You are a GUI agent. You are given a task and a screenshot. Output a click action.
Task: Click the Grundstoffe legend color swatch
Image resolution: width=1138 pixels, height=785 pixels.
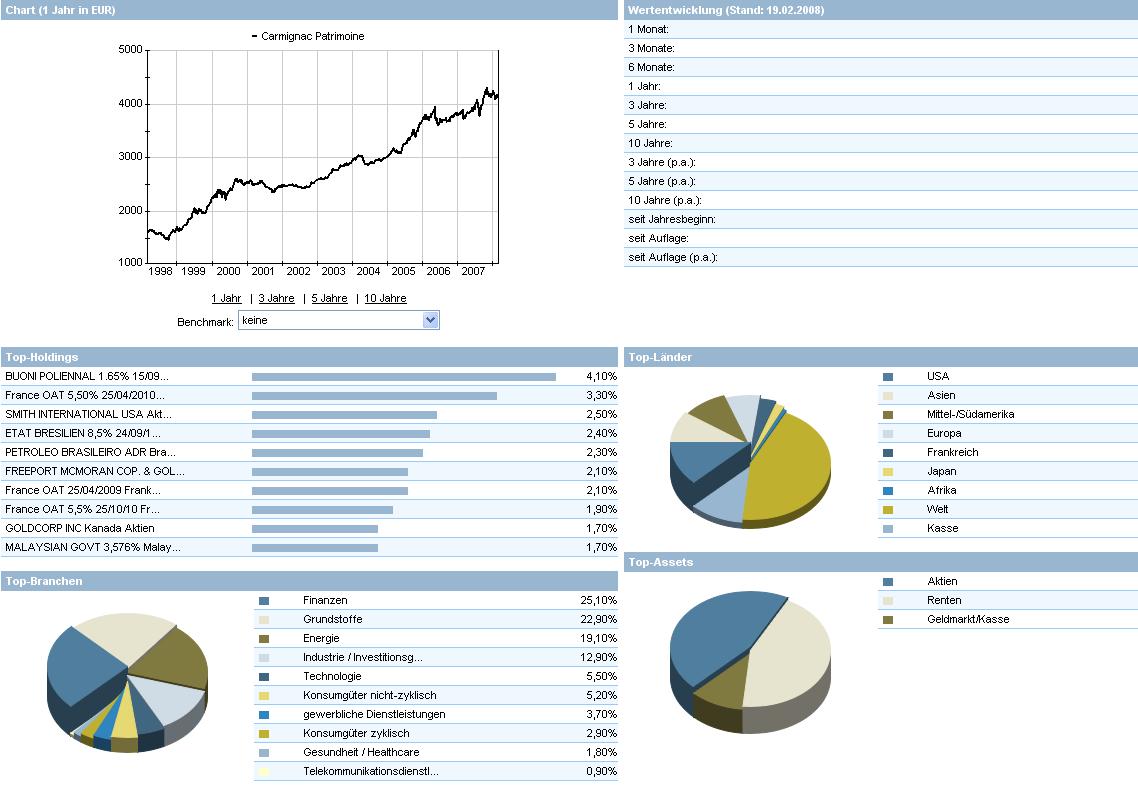263,620
